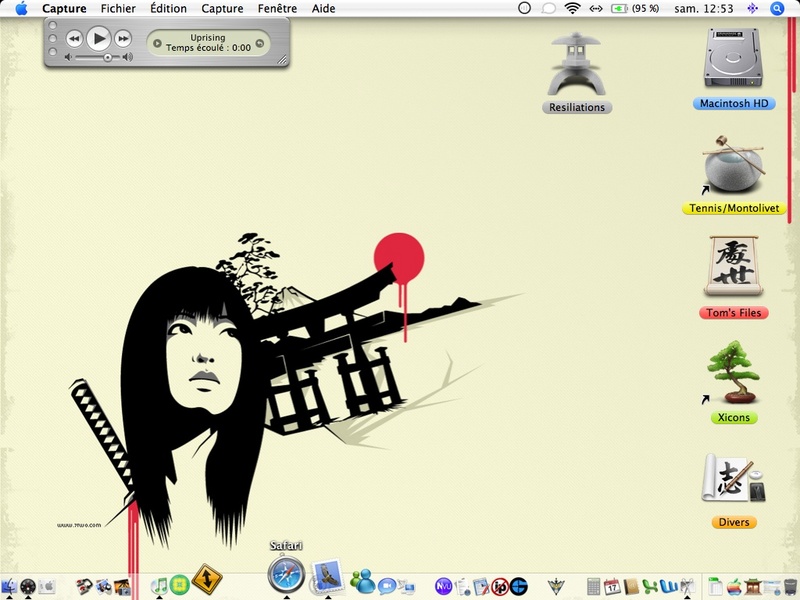Click the menu bar clock sam. 12:53
This screenshot has width=800, height=600.
(x=704, y=8)
